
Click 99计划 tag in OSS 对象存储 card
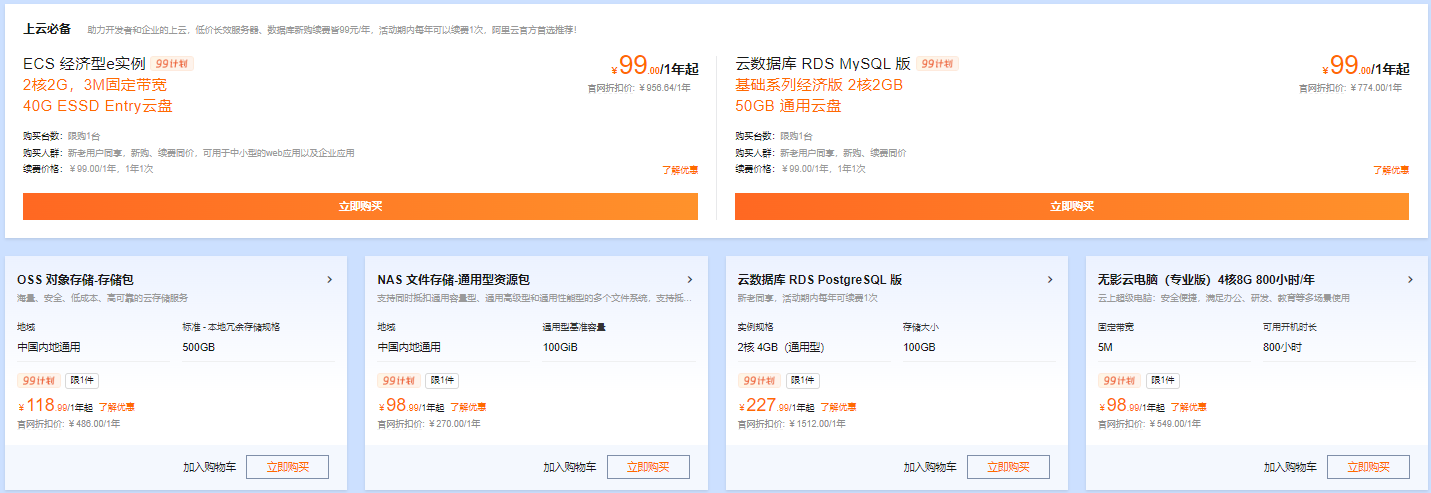click(x=38, y=380)
